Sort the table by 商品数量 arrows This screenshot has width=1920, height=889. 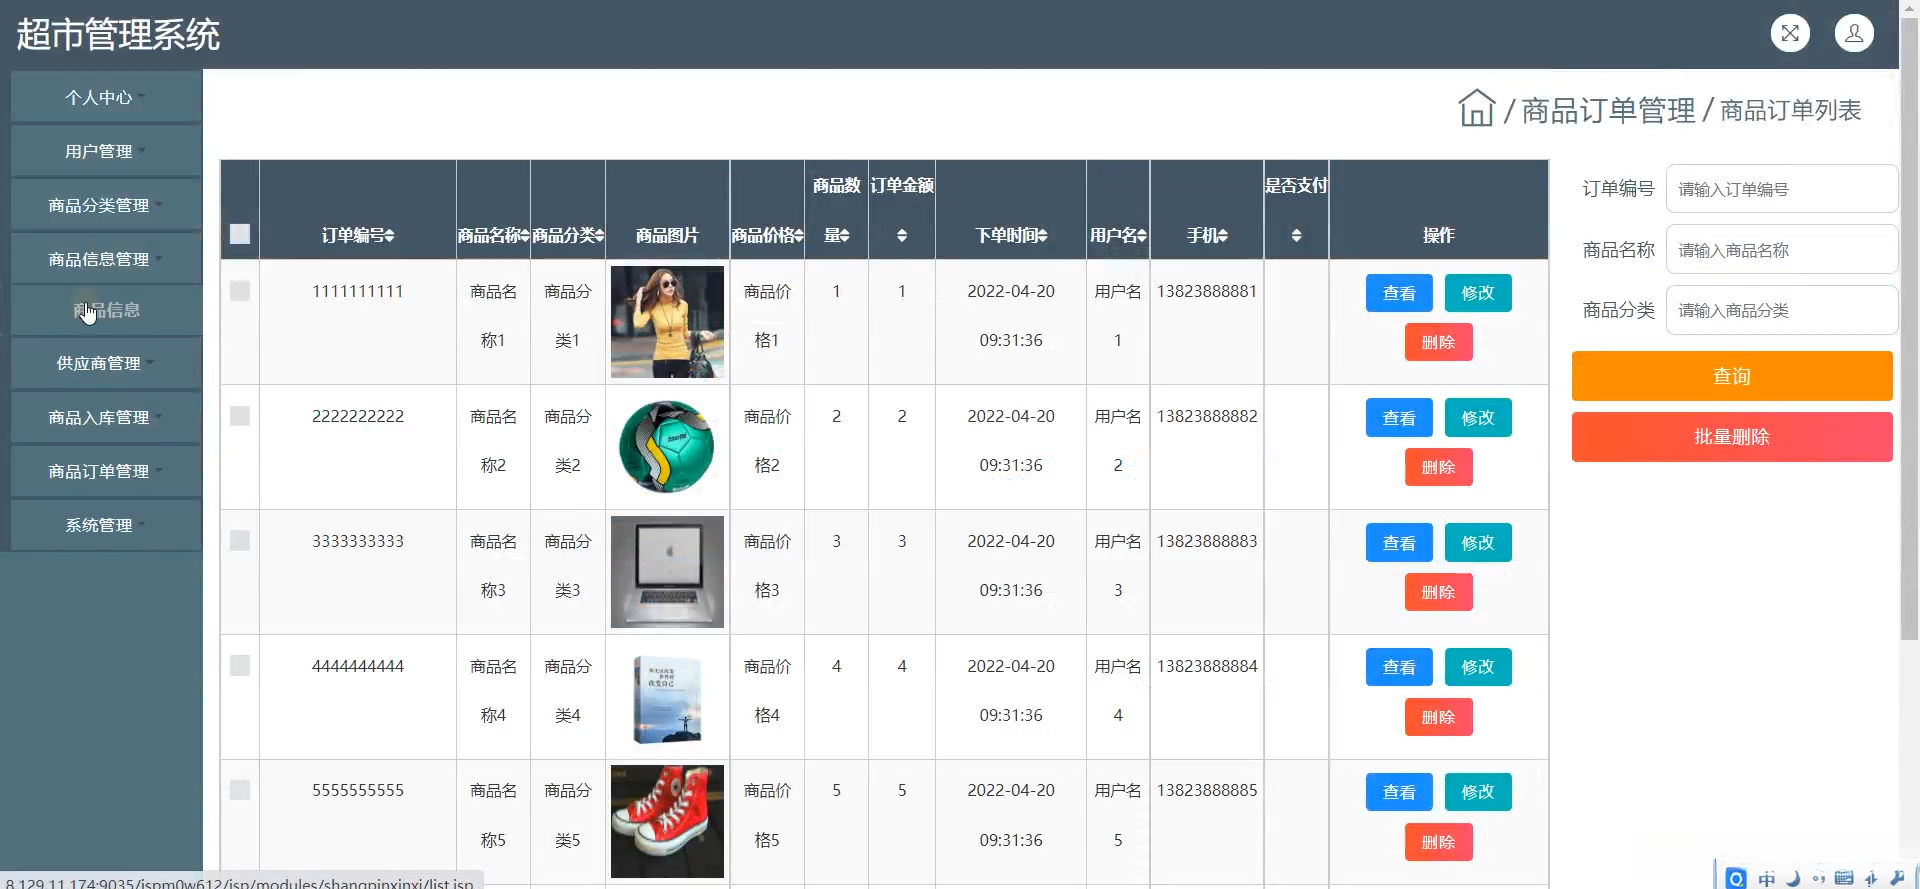[844, 236]
